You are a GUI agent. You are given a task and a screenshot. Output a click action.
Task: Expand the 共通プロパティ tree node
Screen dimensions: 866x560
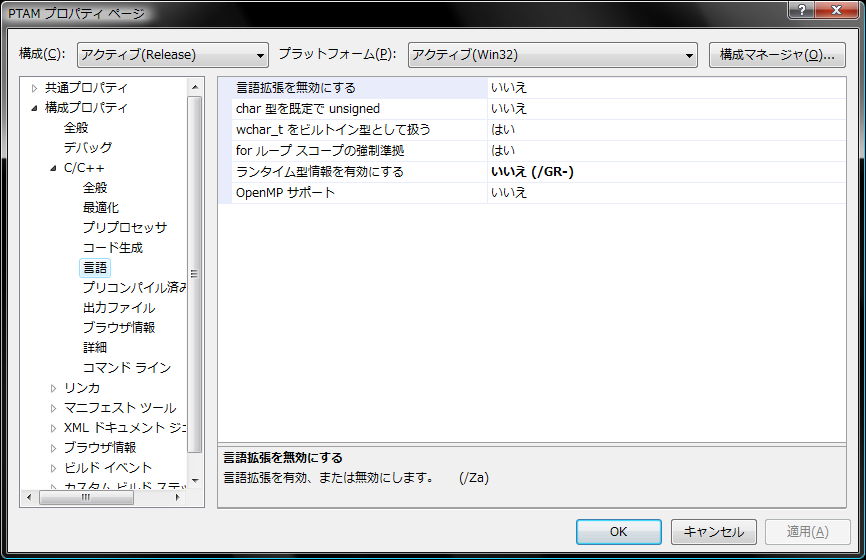pos(35,88)
